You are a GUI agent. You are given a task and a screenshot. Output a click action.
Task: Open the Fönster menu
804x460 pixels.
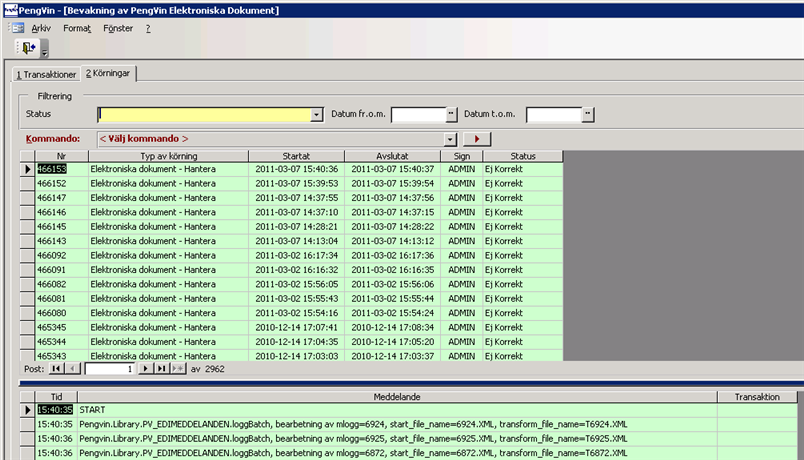pyautogui.click(x=118, y=29)
